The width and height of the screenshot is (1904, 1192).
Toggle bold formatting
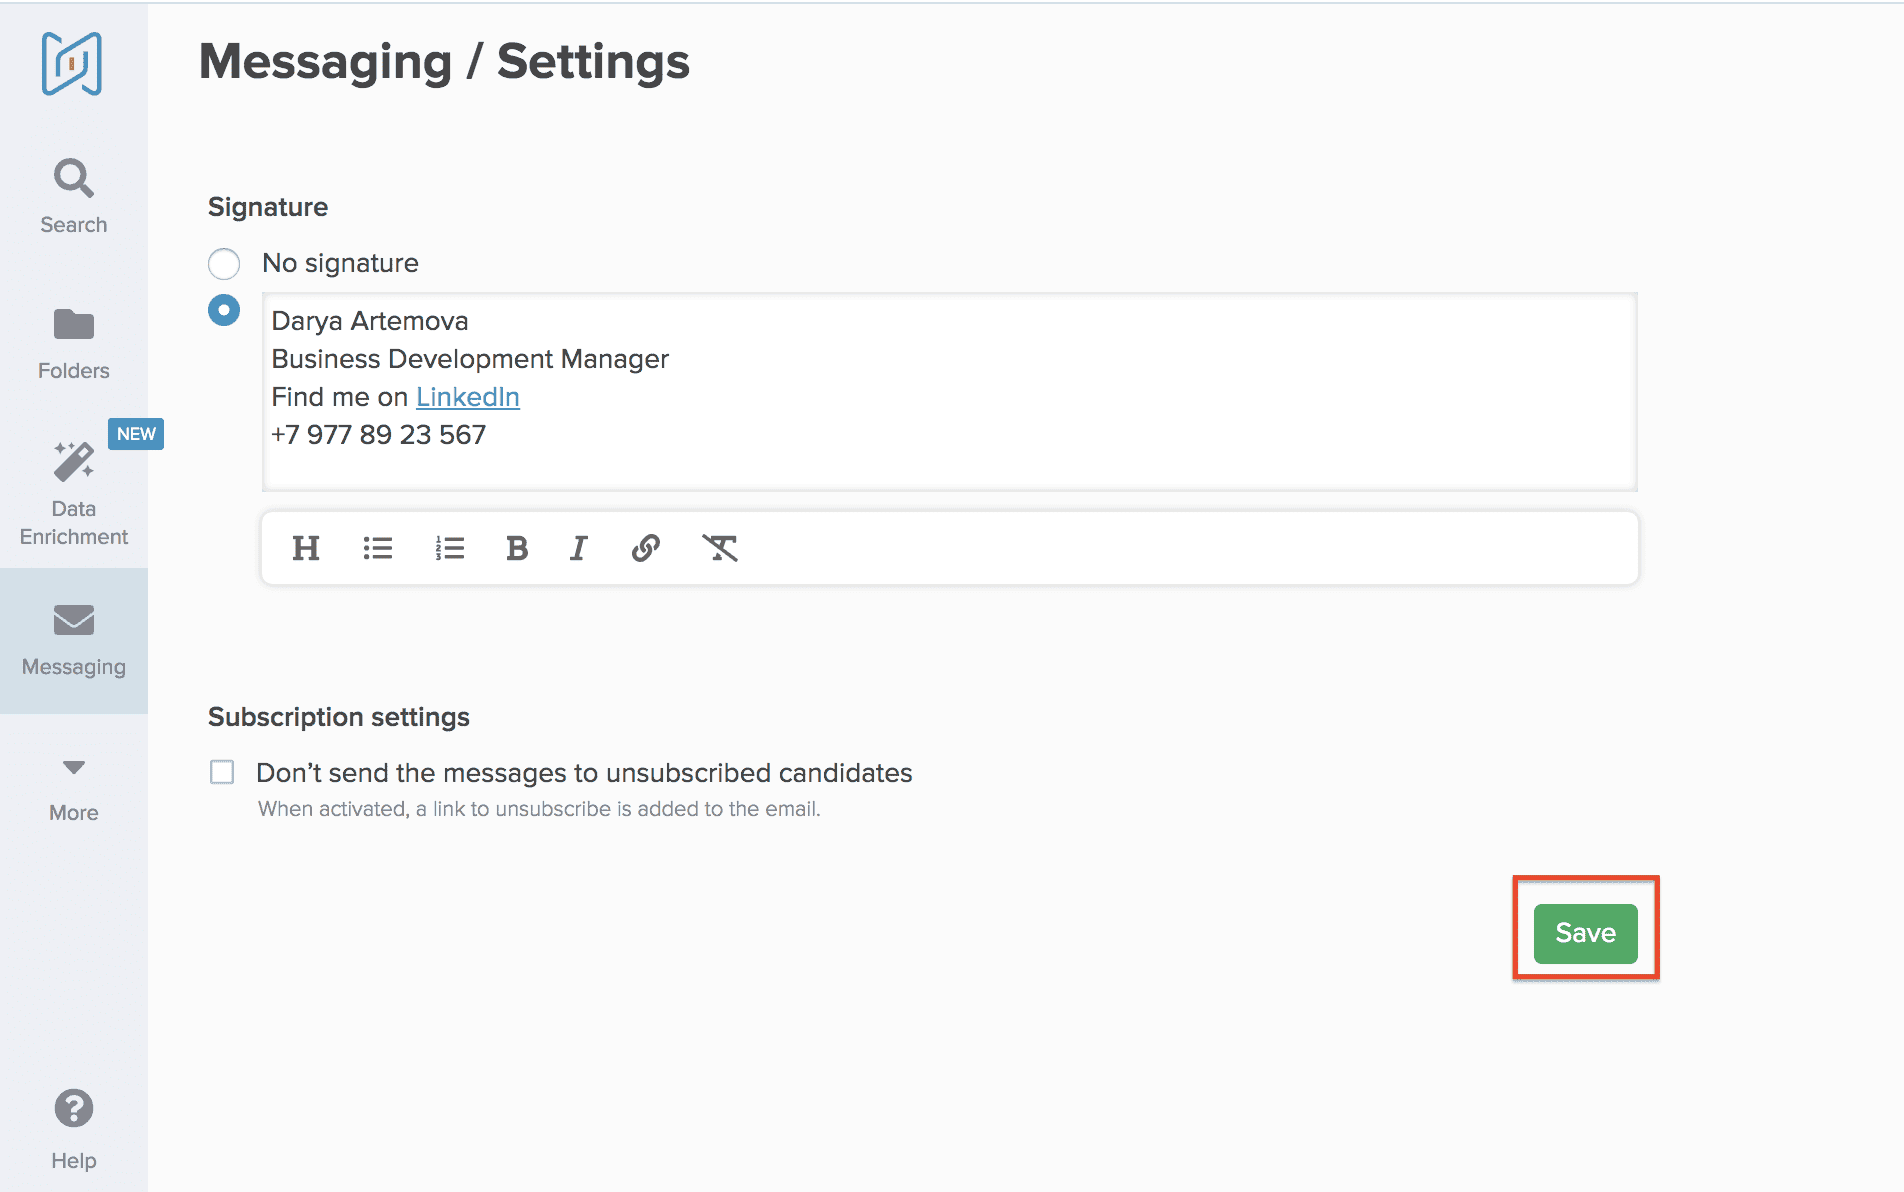[516, 548]
